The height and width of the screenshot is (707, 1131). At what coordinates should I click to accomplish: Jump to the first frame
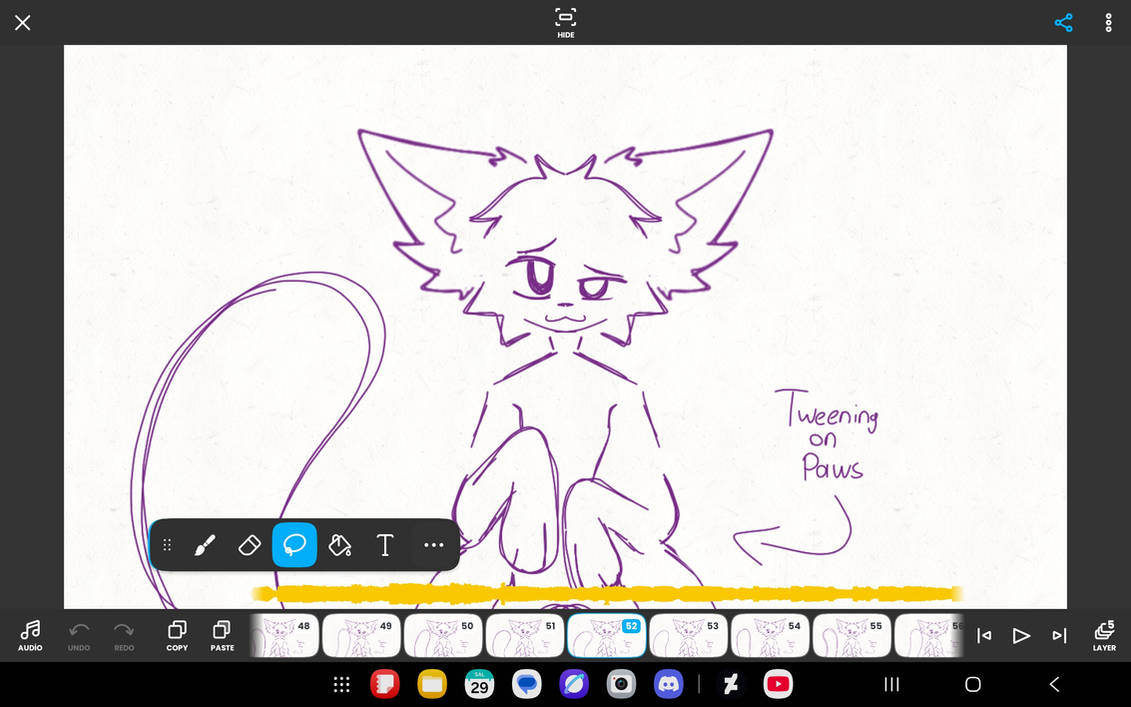pyautogui.click(x=984, y=636)
